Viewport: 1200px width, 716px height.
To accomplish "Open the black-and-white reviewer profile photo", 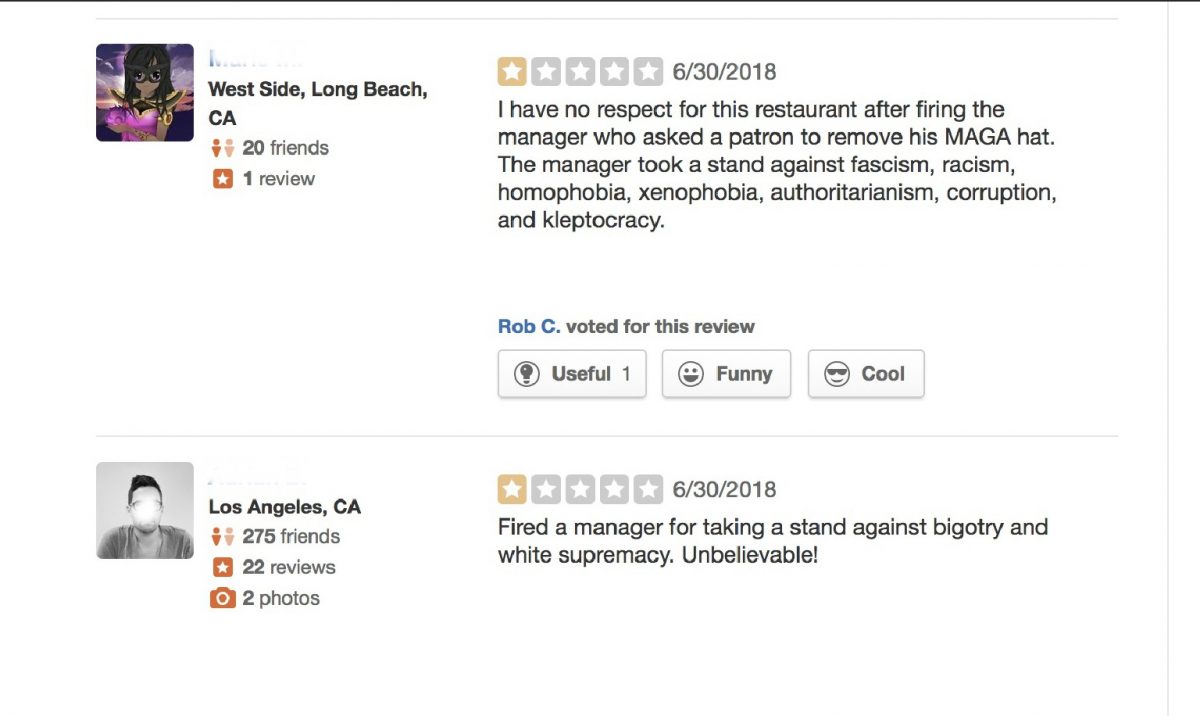I will pos(145,510).
